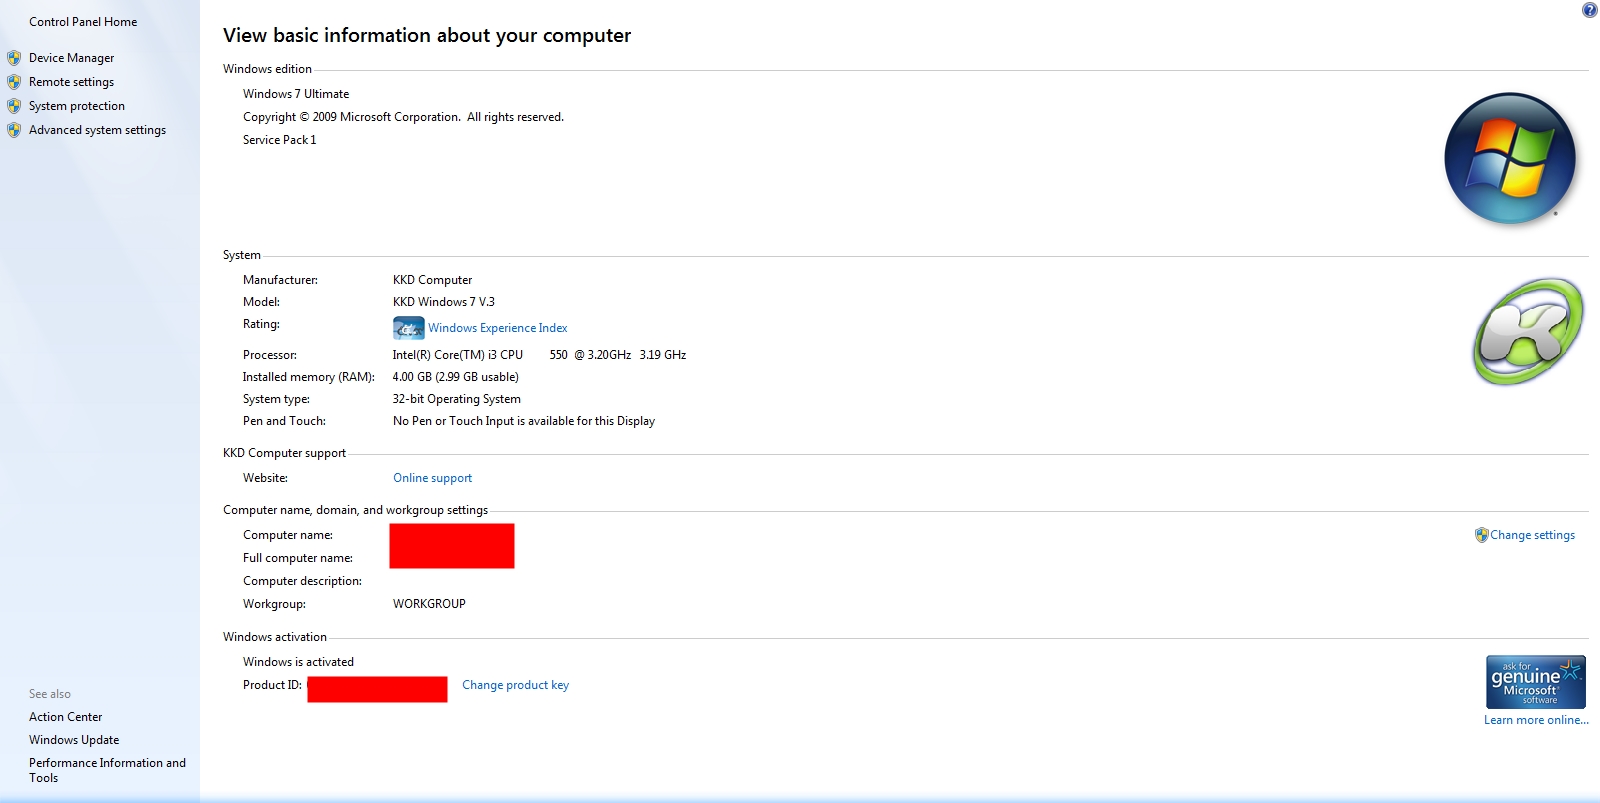Click the 'Installed memory (RAM):' label
The image size is (1600, 803).
click(x=308, y=377)
